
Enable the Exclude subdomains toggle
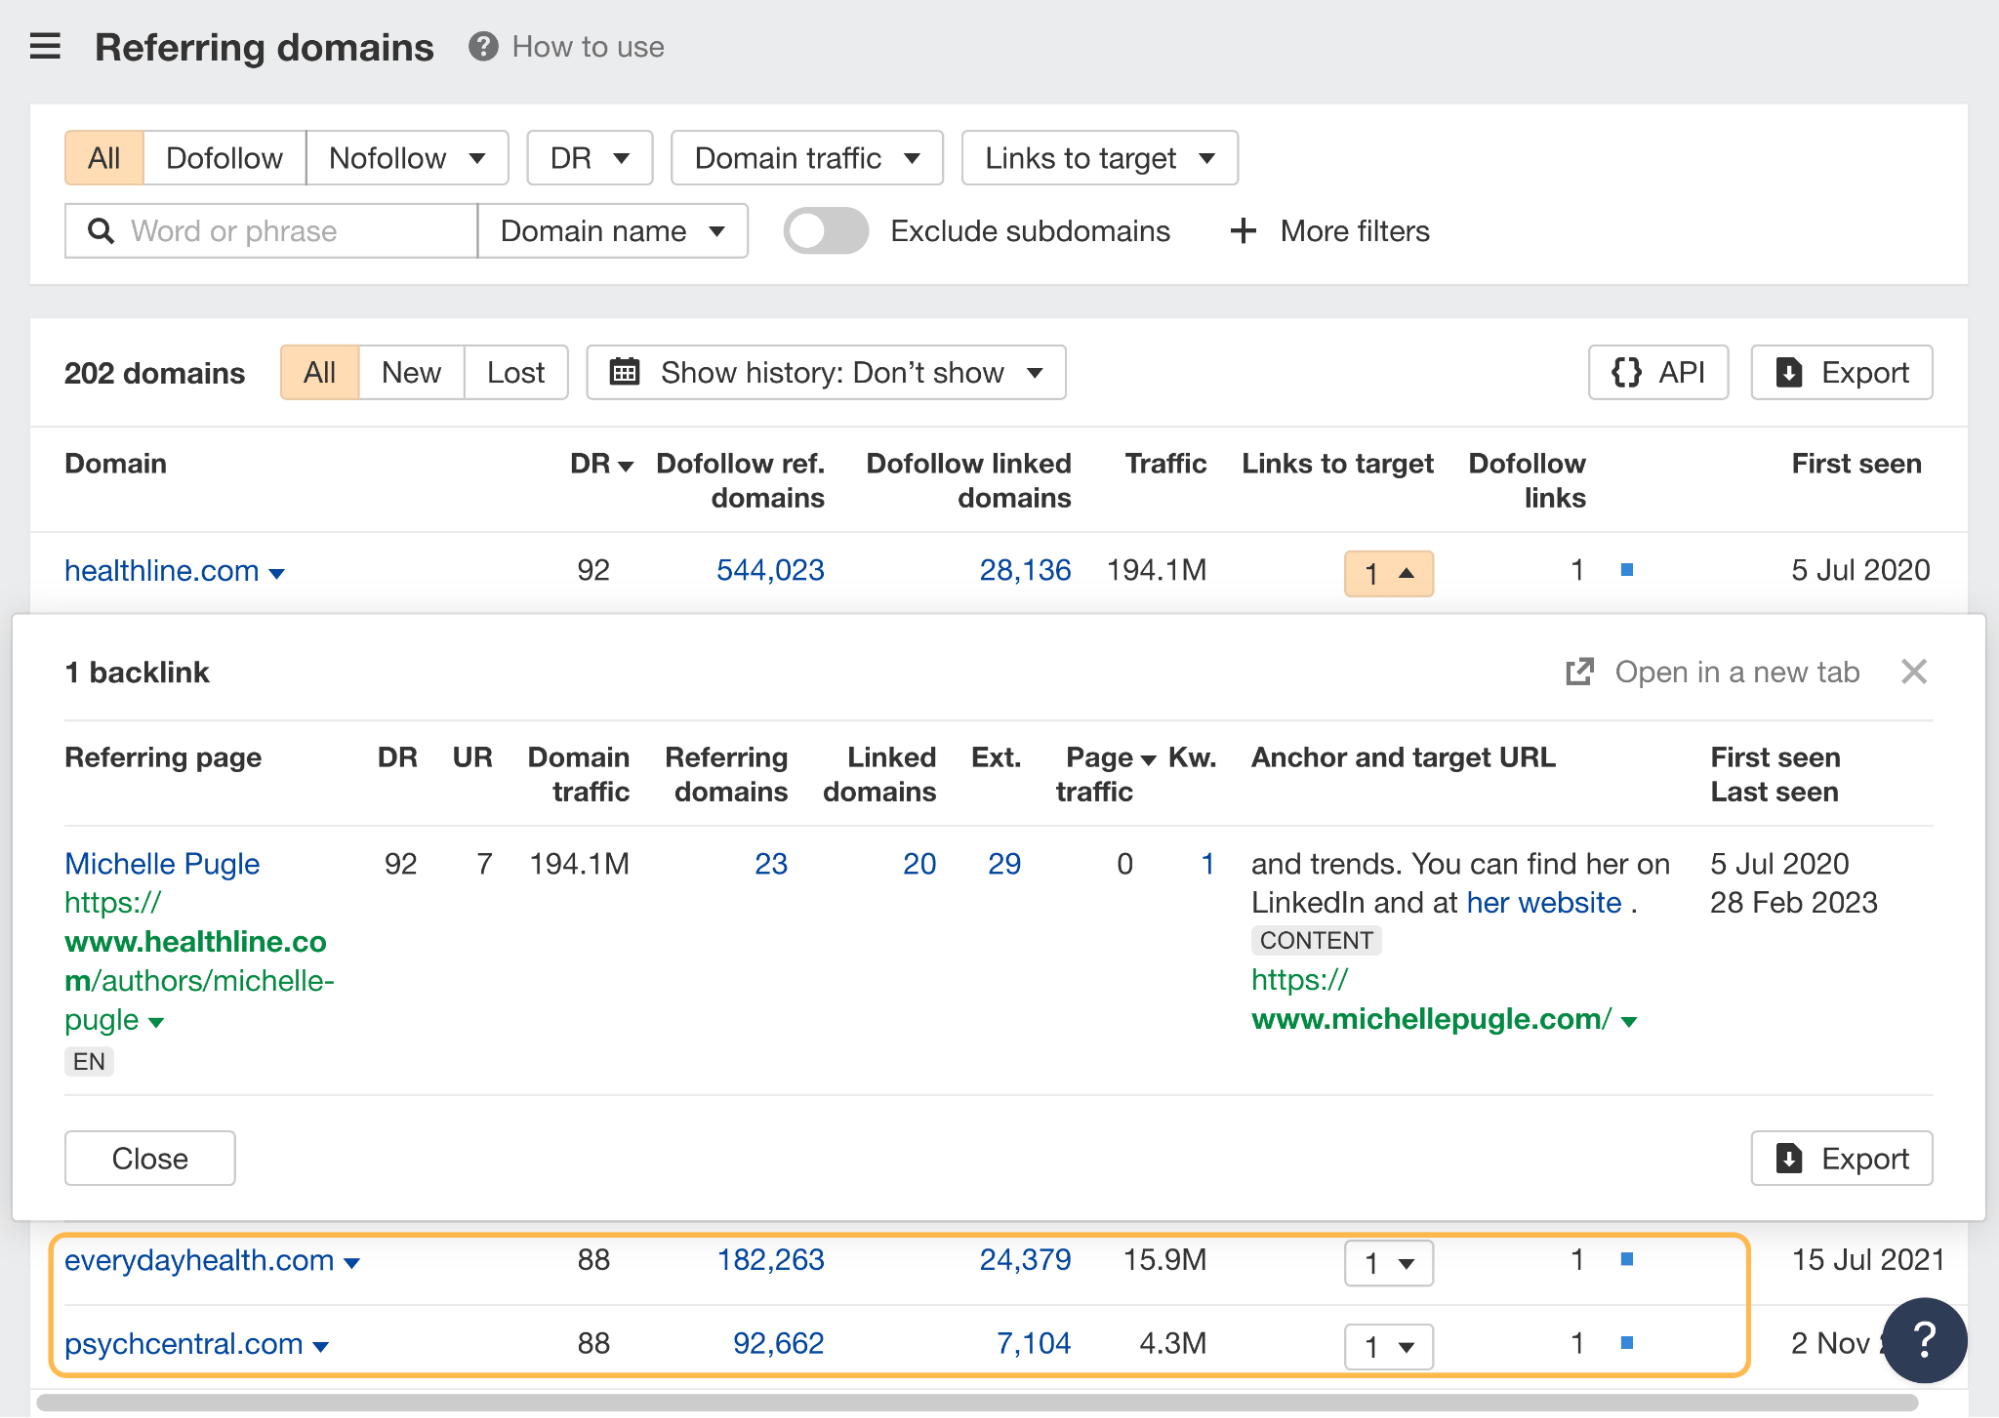(x=825, y=231)
